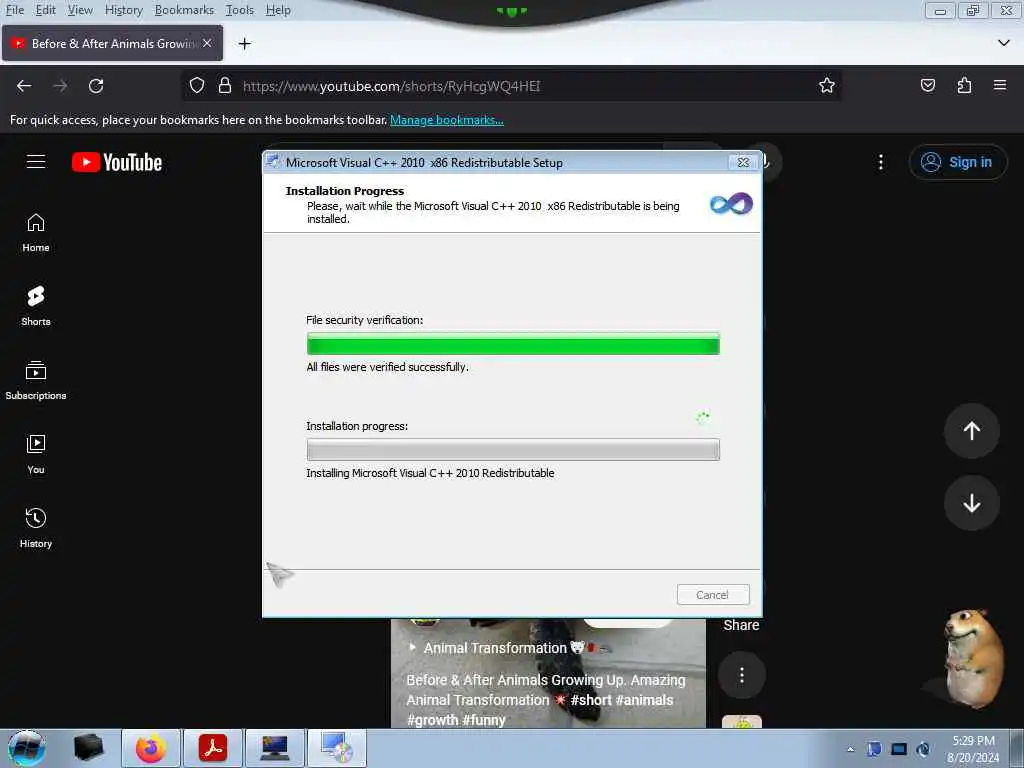Click the #short hashtag
Screen dimensions: 1024x768
pyautogui.click(x=591, y=700)
